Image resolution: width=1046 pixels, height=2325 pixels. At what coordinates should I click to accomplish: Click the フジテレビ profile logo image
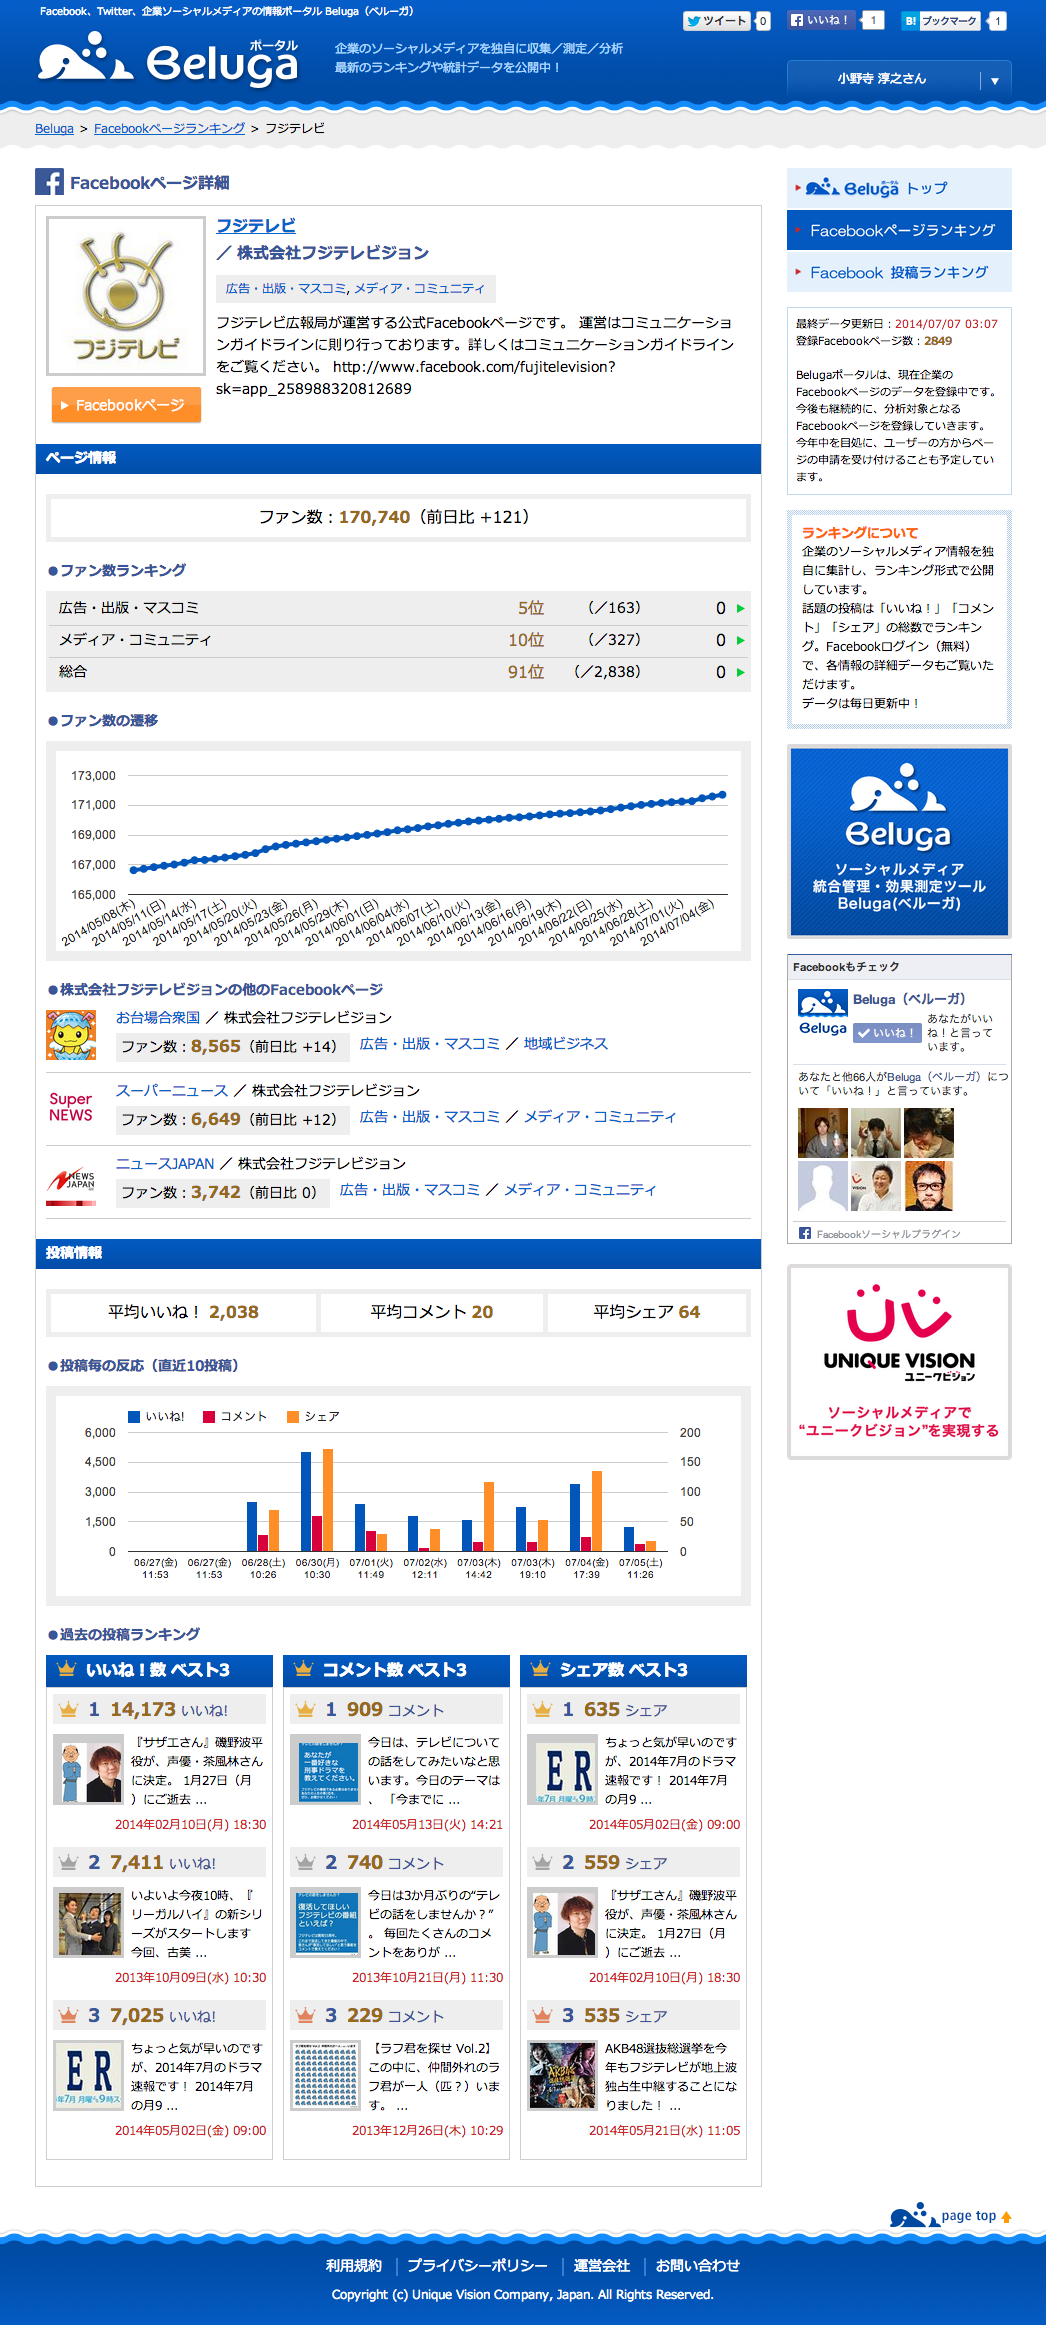(x=125, y=296)
